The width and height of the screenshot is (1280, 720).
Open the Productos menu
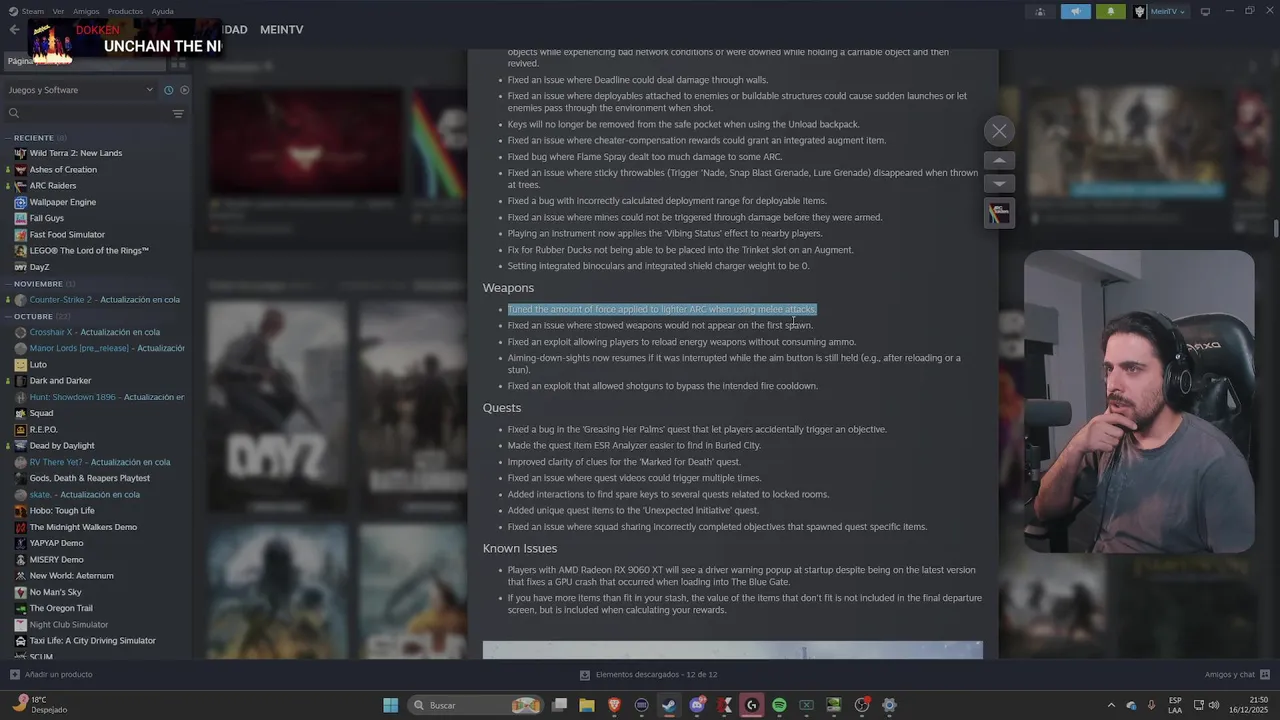click(x=125, y=11)
